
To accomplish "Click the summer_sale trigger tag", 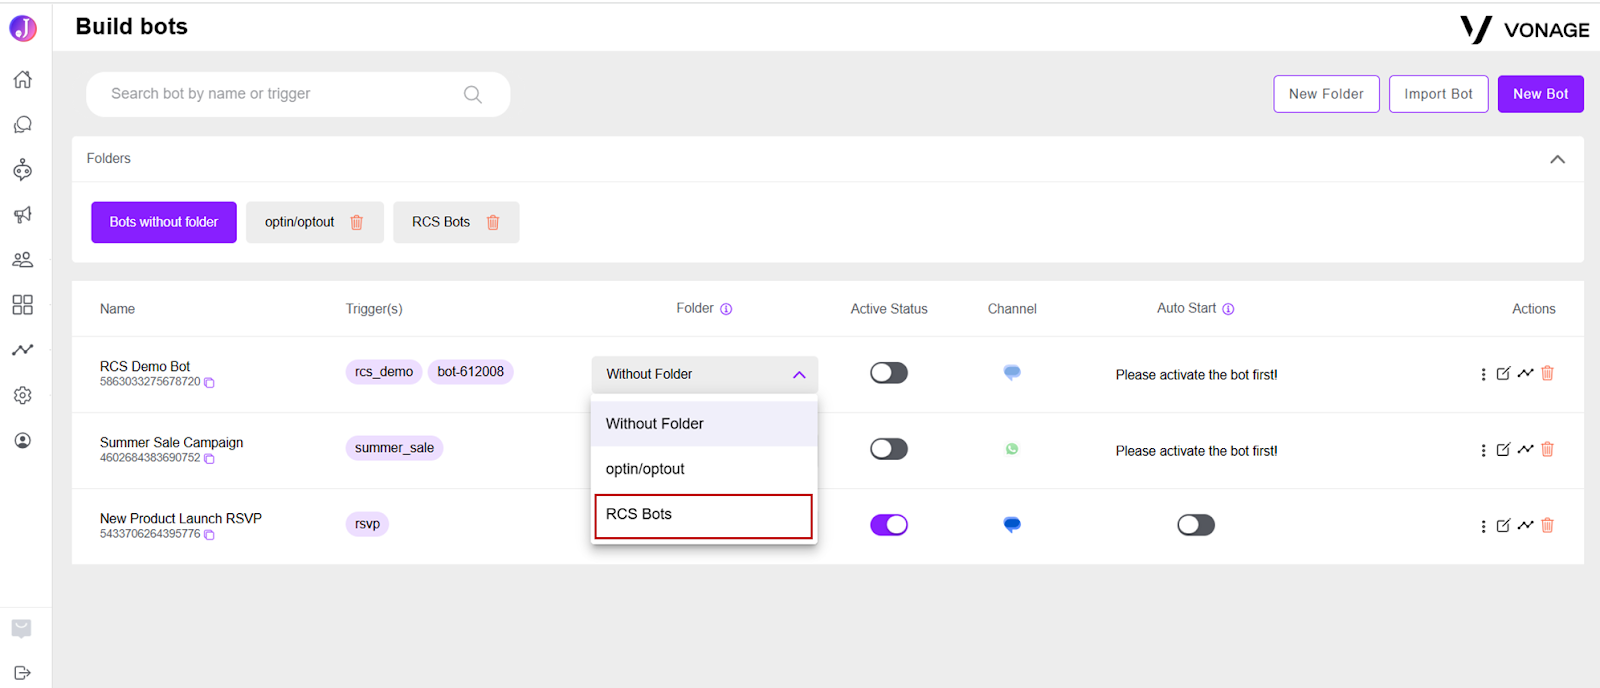I will point(394,448).
